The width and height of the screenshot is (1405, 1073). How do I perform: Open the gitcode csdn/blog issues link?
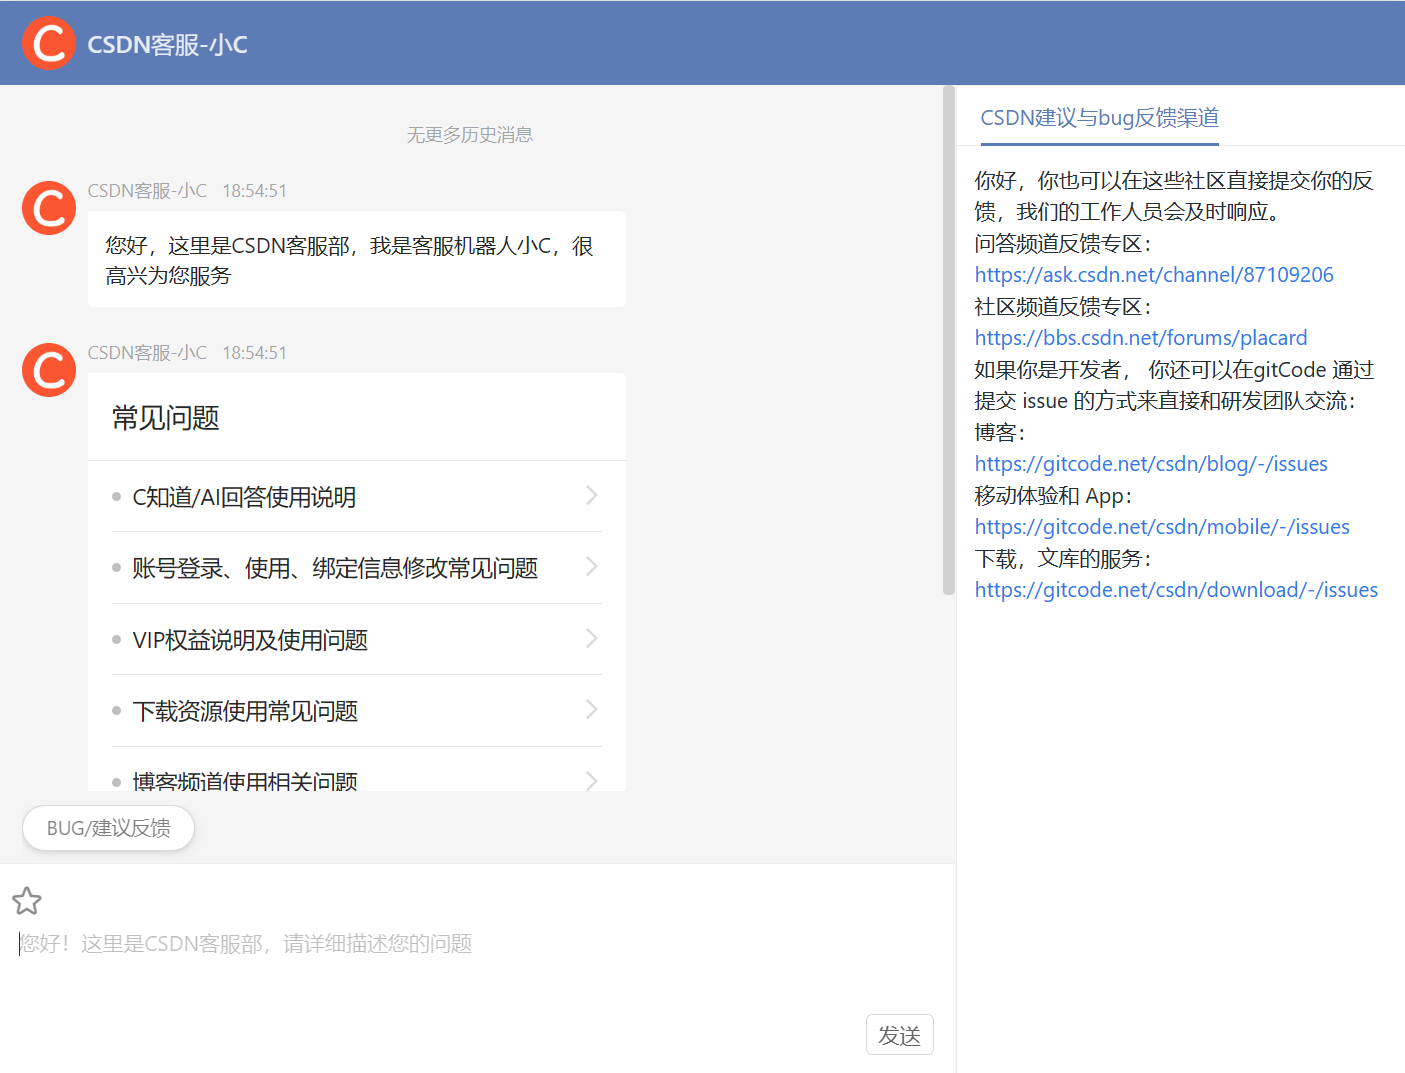pos(1151,464)
